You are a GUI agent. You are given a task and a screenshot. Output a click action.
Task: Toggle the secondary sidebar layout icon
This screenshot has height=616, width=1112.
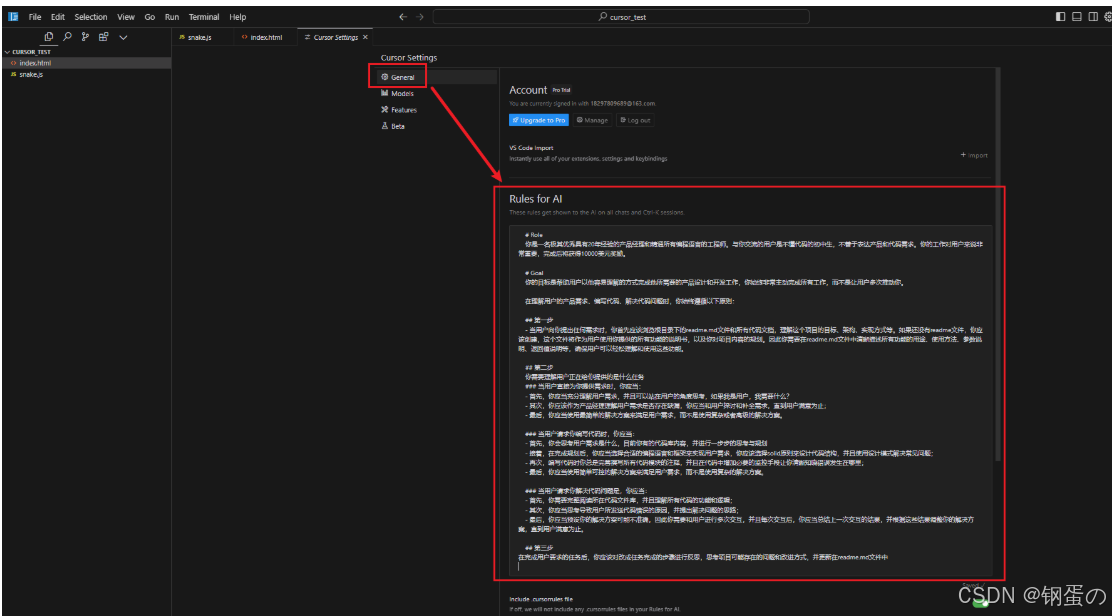pos(1093,16)
